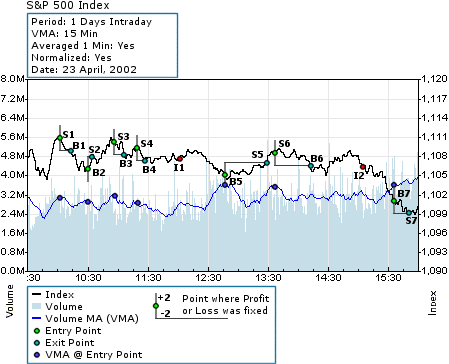This screenshot has height=364, width=449.
Task: Click the '12:30' time axis label
Action: pos(208,278)
